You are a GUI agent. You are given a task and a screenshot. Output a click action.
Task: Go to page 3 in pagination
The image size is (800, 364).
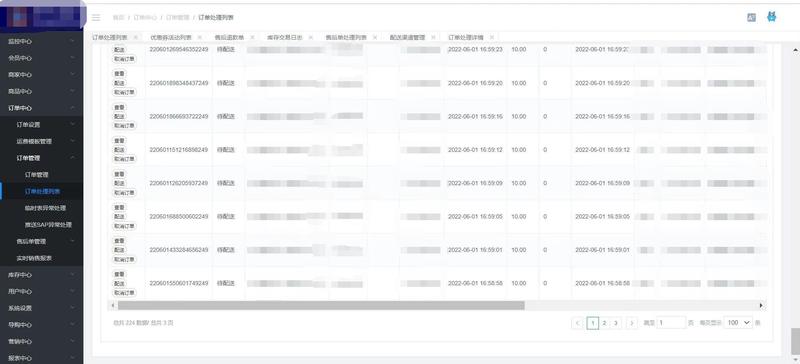616,323
